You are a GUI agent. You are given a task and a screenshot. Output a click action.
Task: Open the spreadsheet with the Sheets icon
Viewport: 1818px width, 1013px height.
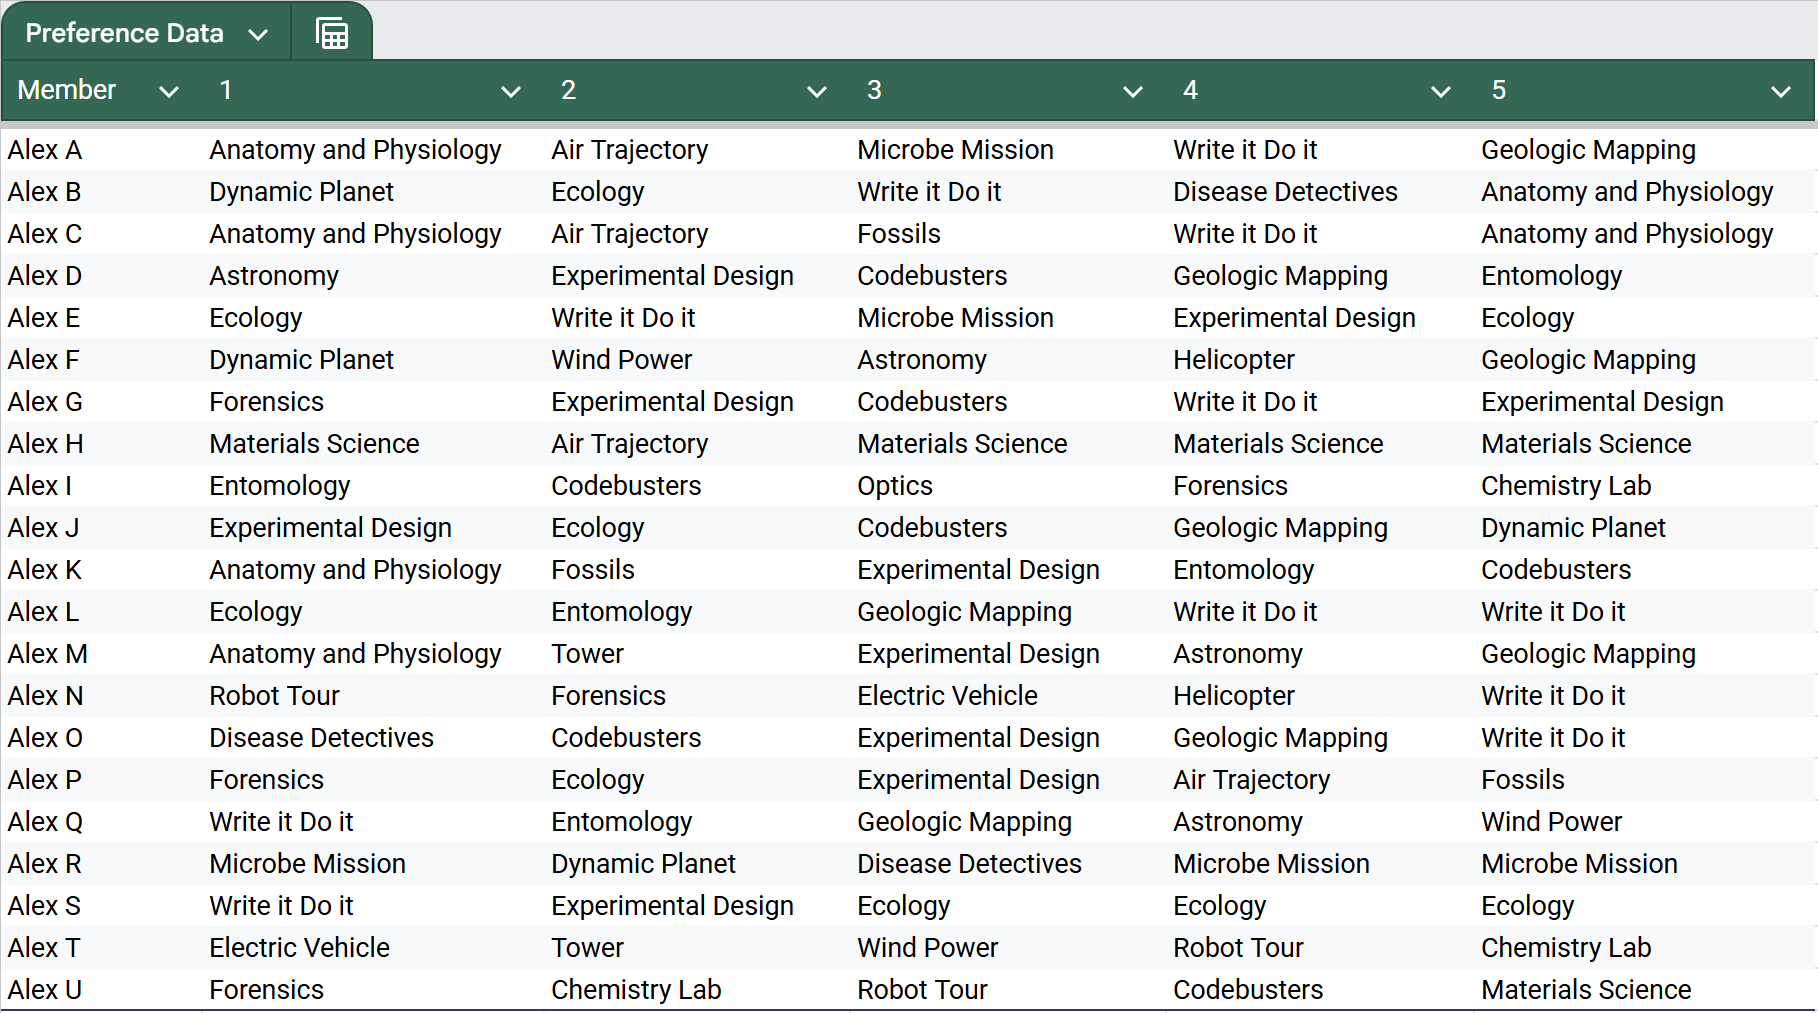pyautogui.click(x=331, y=31)
